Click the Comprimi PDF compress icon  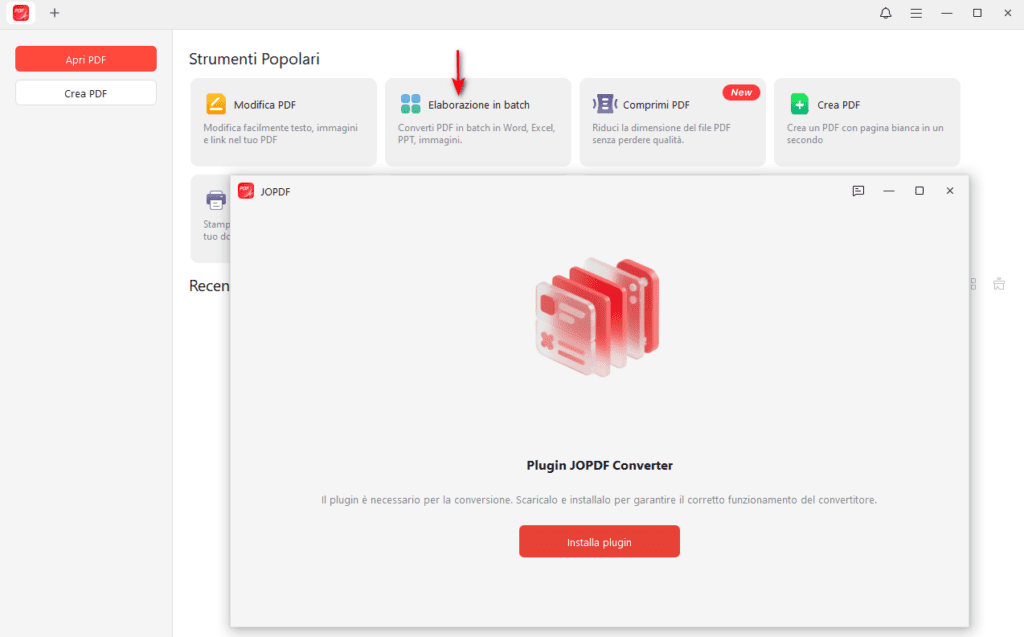point(605,104)
